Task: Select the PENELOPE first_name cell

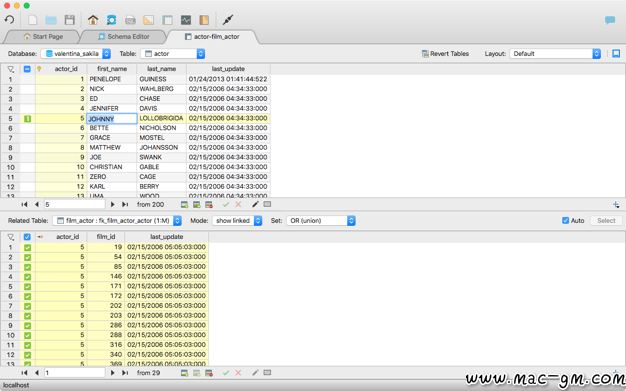Action: (112, 79)
